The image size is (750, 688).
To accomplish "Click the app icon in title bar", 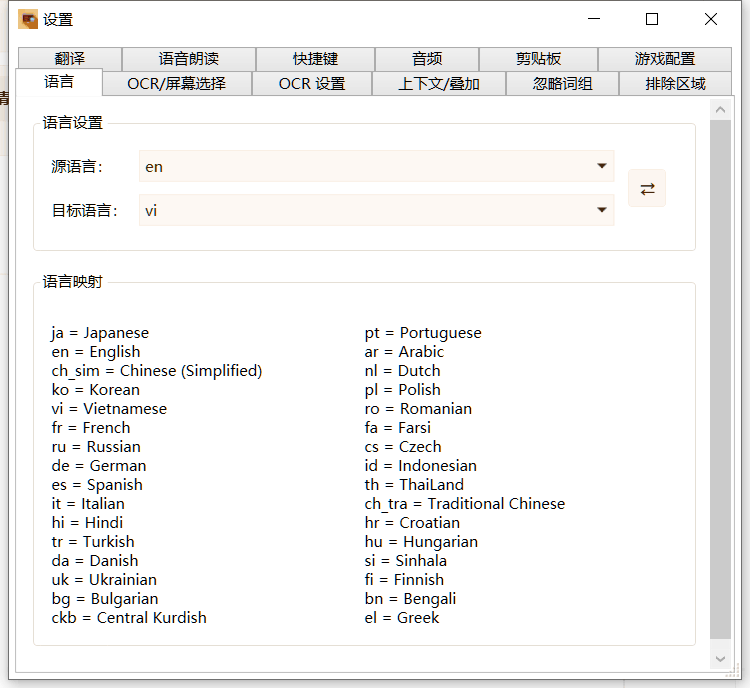I will (x=28, y=20).
